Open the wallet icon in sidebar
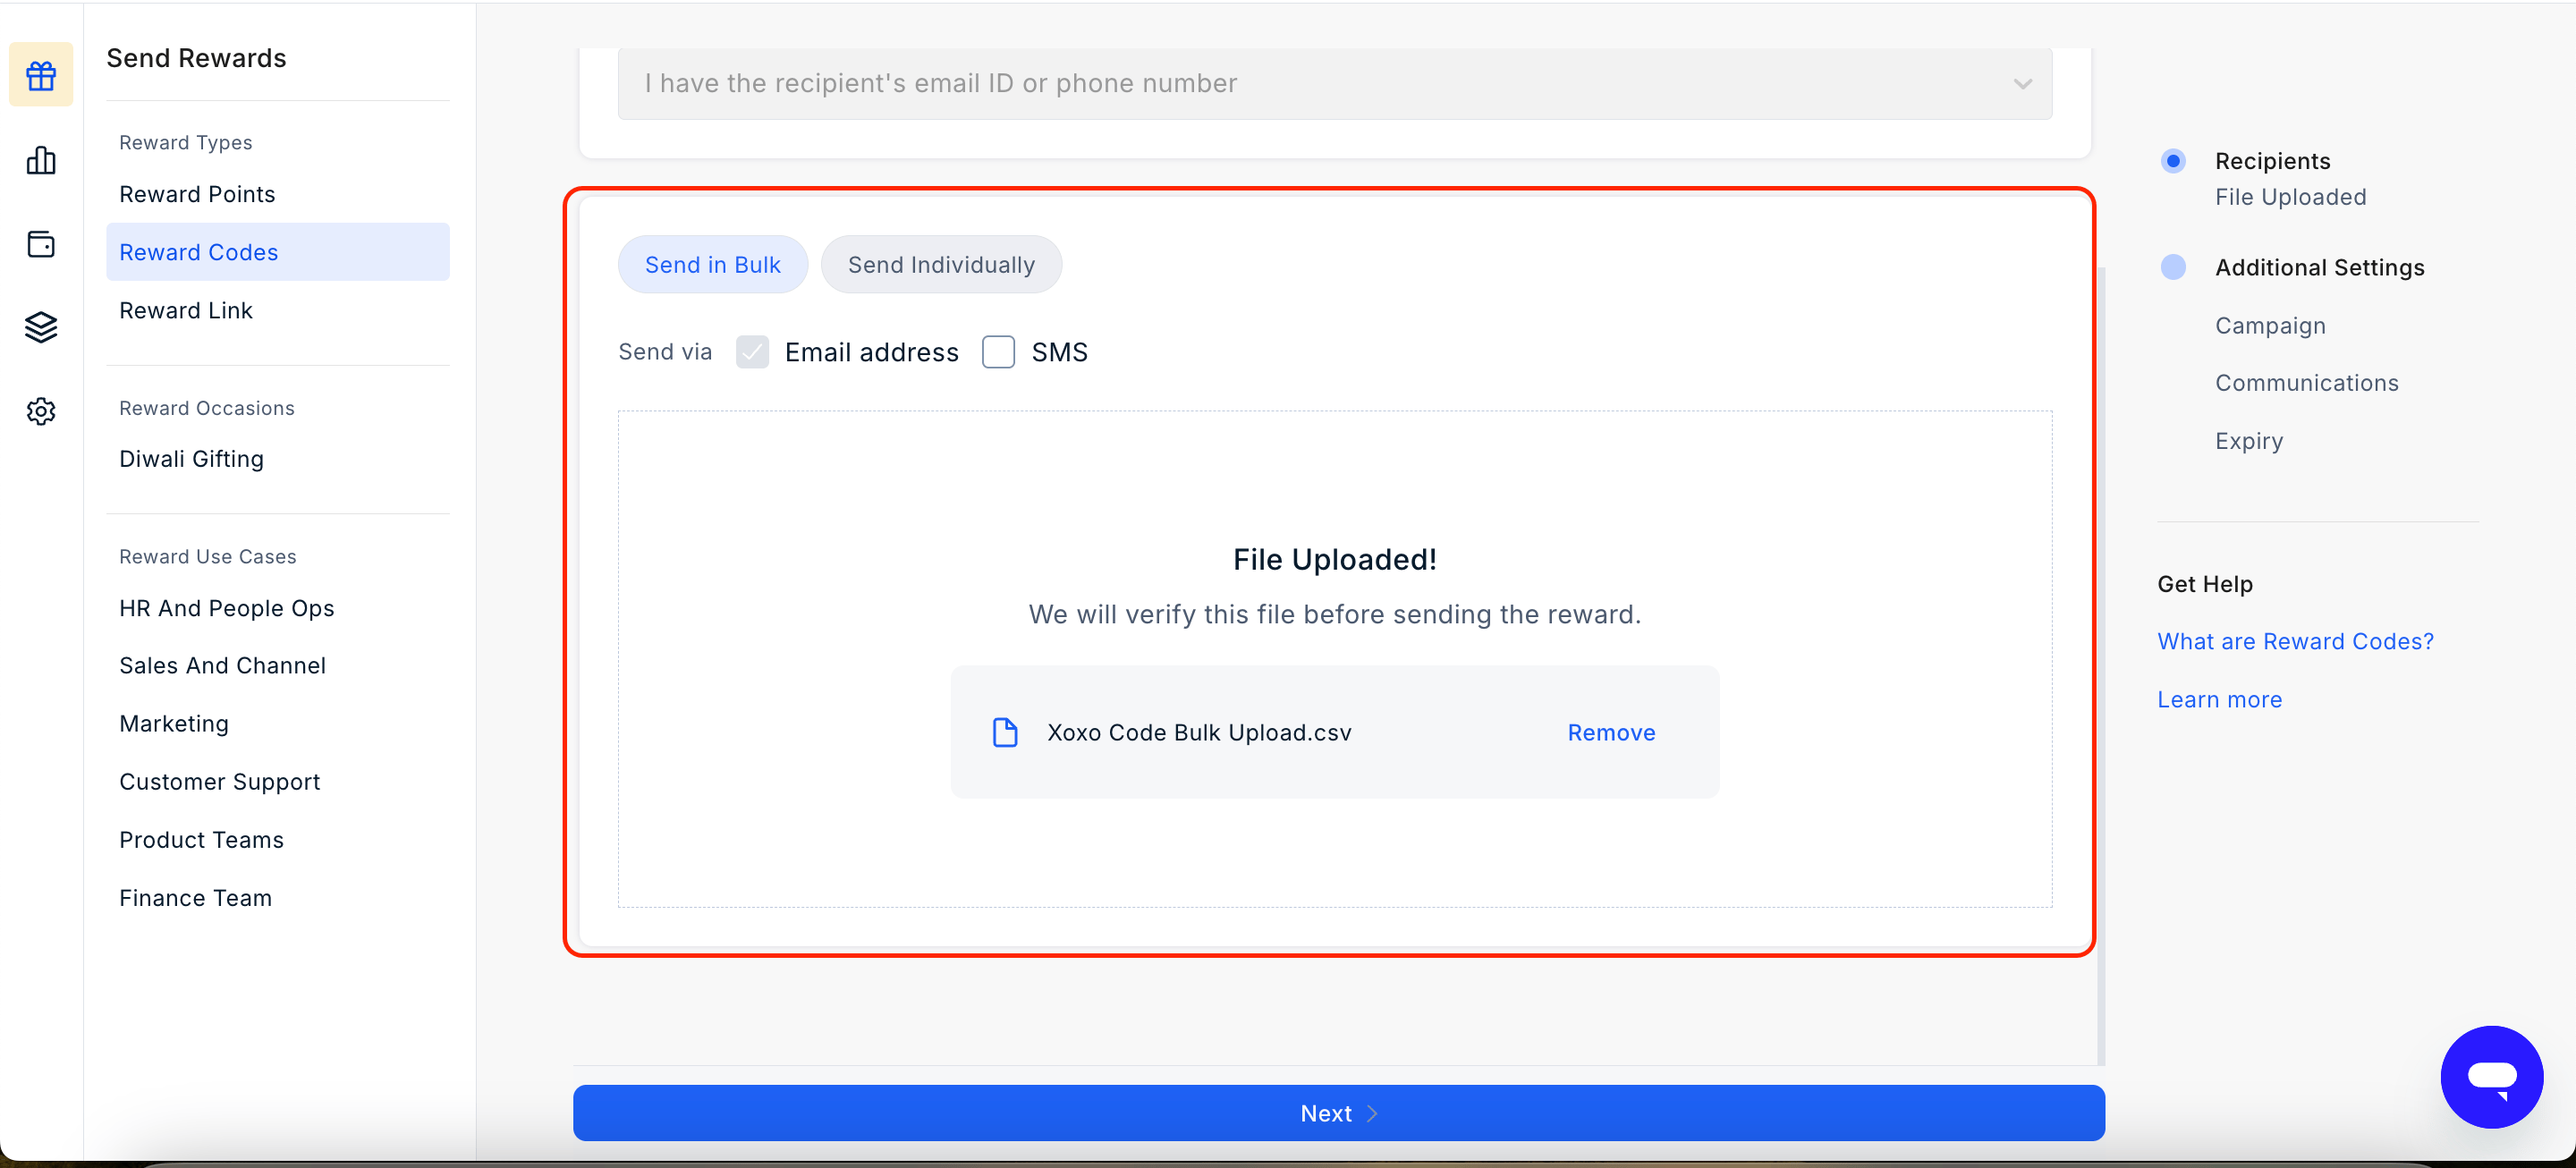Screen dimensions: 2576x1168 pyautogui.click(x=41, y=244)
